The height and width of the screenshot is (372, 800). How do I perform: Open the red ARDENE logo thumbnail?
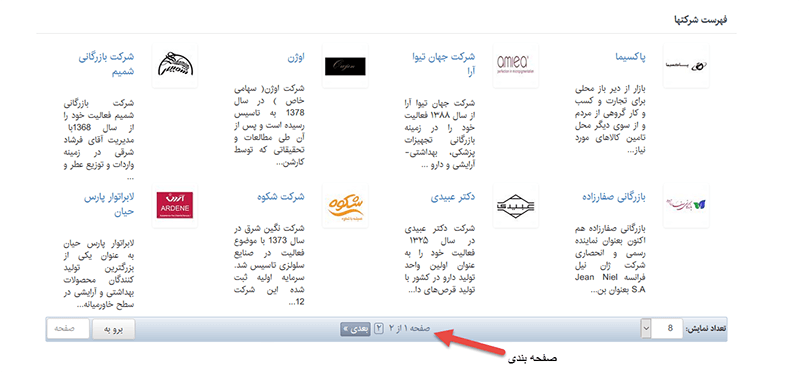coord(175,206)
